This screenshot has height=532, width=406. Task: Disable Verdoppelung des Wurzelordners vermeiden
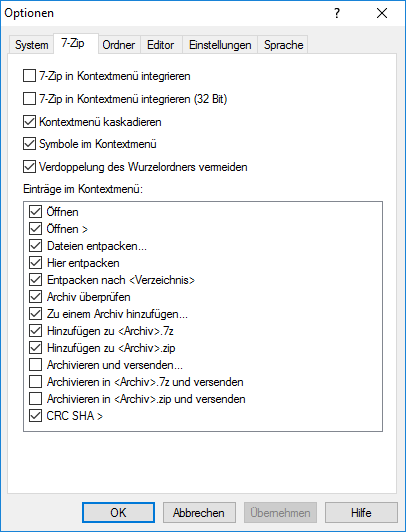[x=29, y=167]
